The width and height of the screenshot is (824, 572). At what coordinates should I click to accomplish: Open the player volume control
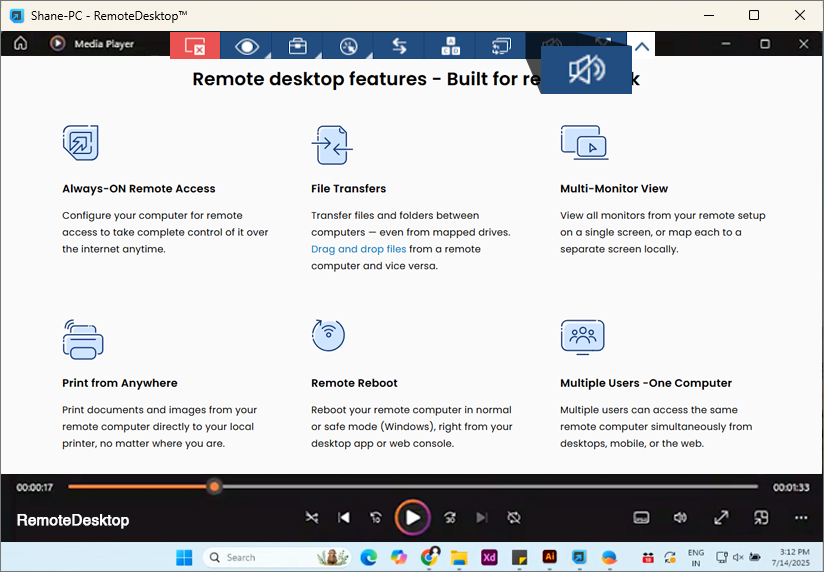point(680,517)
